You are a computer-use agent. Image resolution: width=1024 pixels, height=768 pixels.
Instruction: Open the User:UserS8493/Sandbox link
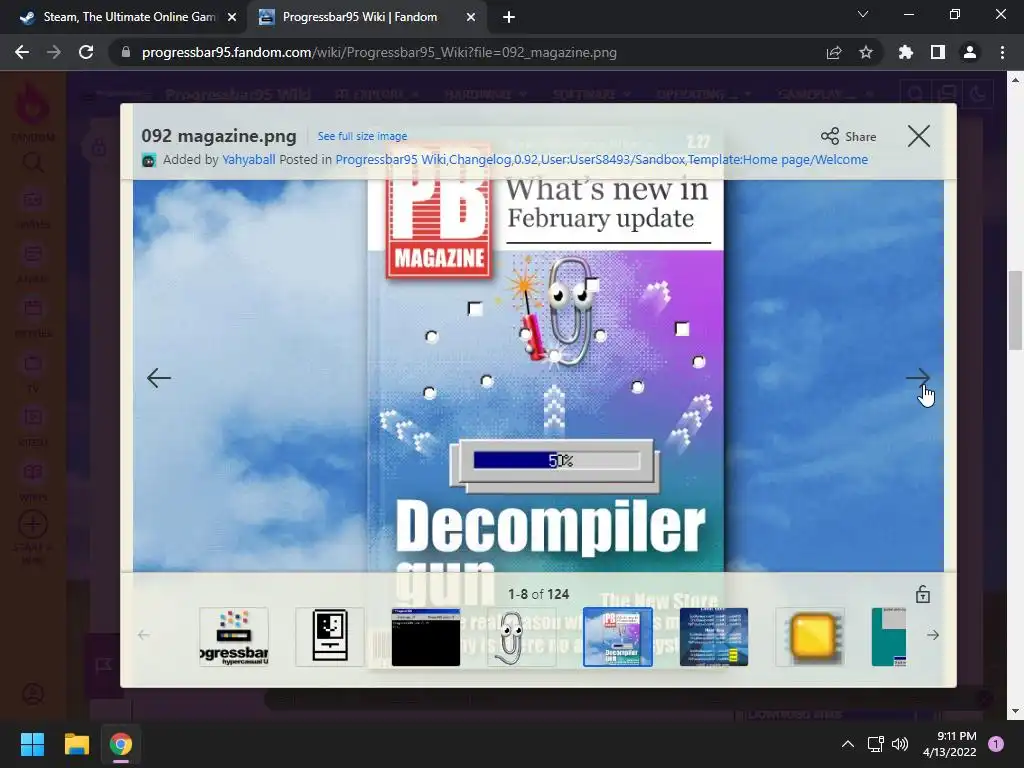(x=613, y=159)
